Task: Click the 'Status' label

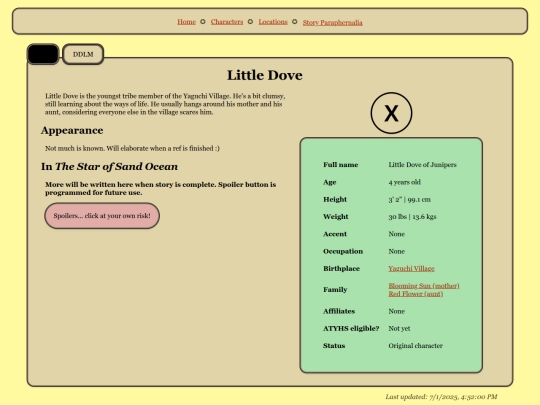Action: click(x=334, y=345)
